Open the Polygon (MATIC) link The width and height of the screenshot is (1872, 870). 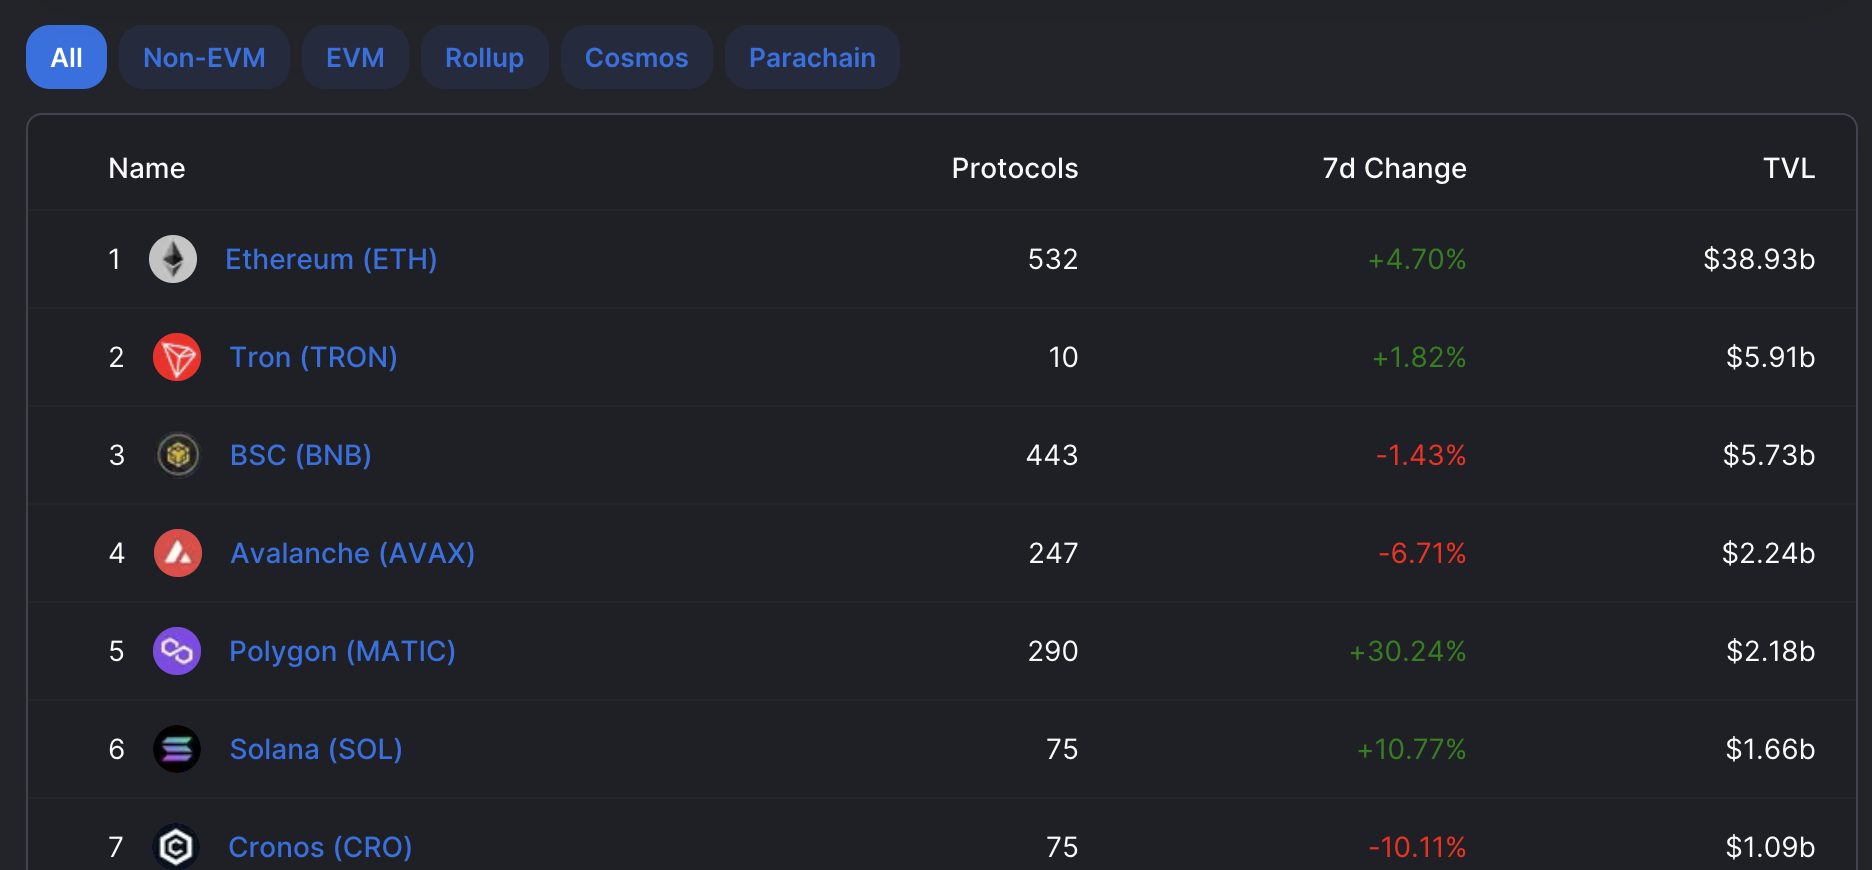342,651
